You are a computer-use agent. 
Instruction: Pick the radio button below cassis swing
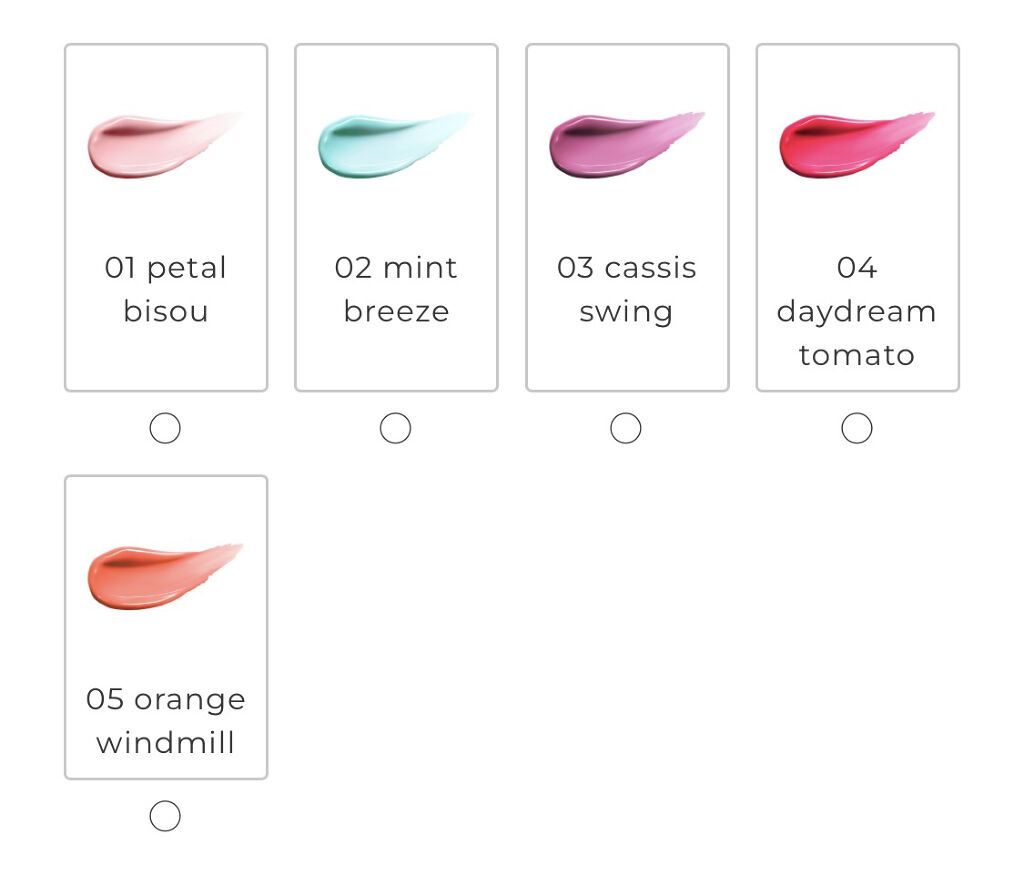[x=626, y=428]
